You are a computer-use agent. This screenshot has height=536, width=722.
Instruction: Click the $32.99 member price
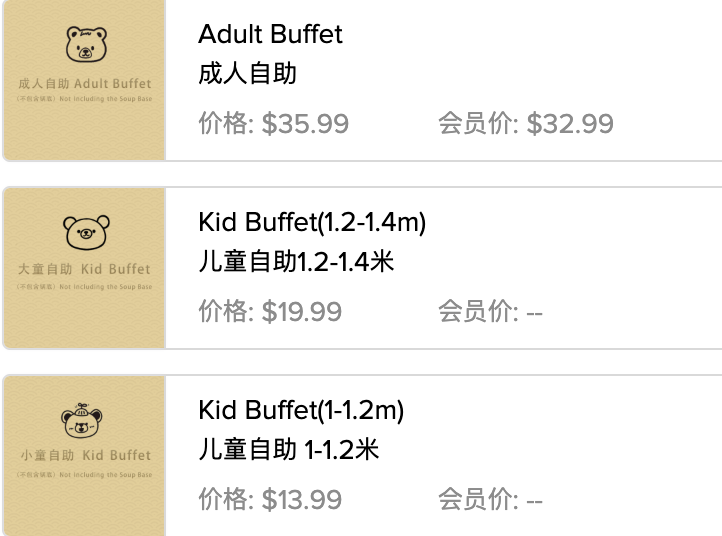(525, 124)
